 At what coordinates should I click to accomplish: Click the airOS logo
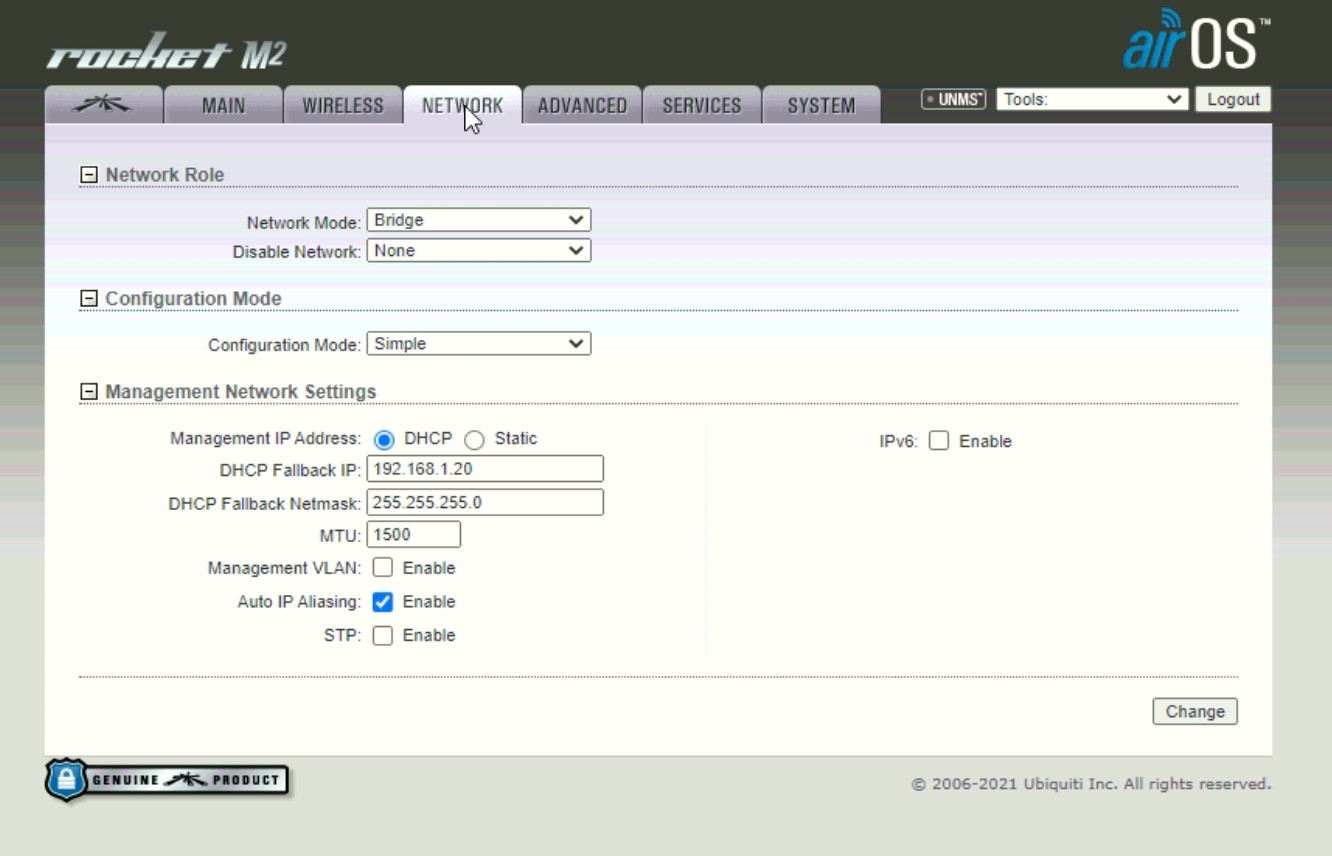1196,42
